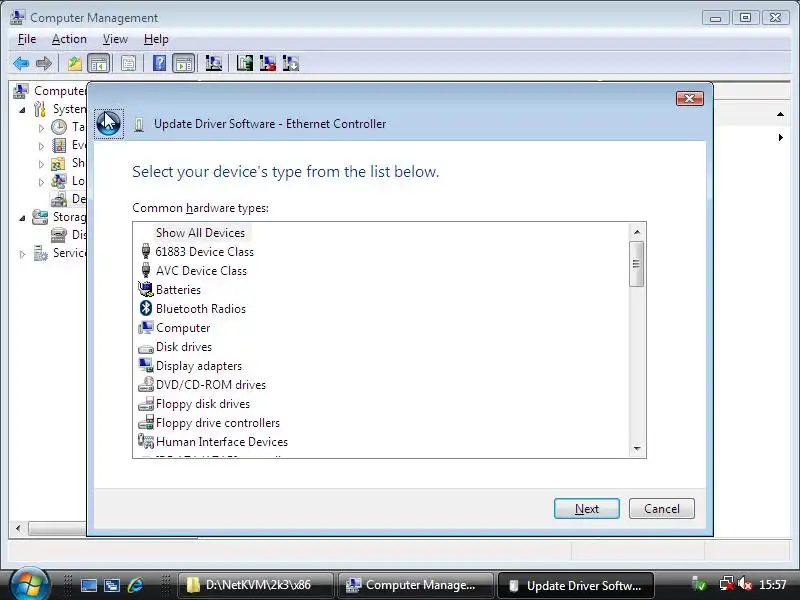Screen dimensions: 800x600
Task: Click the Disk Management icon in tree
Action: pos(59,235)
